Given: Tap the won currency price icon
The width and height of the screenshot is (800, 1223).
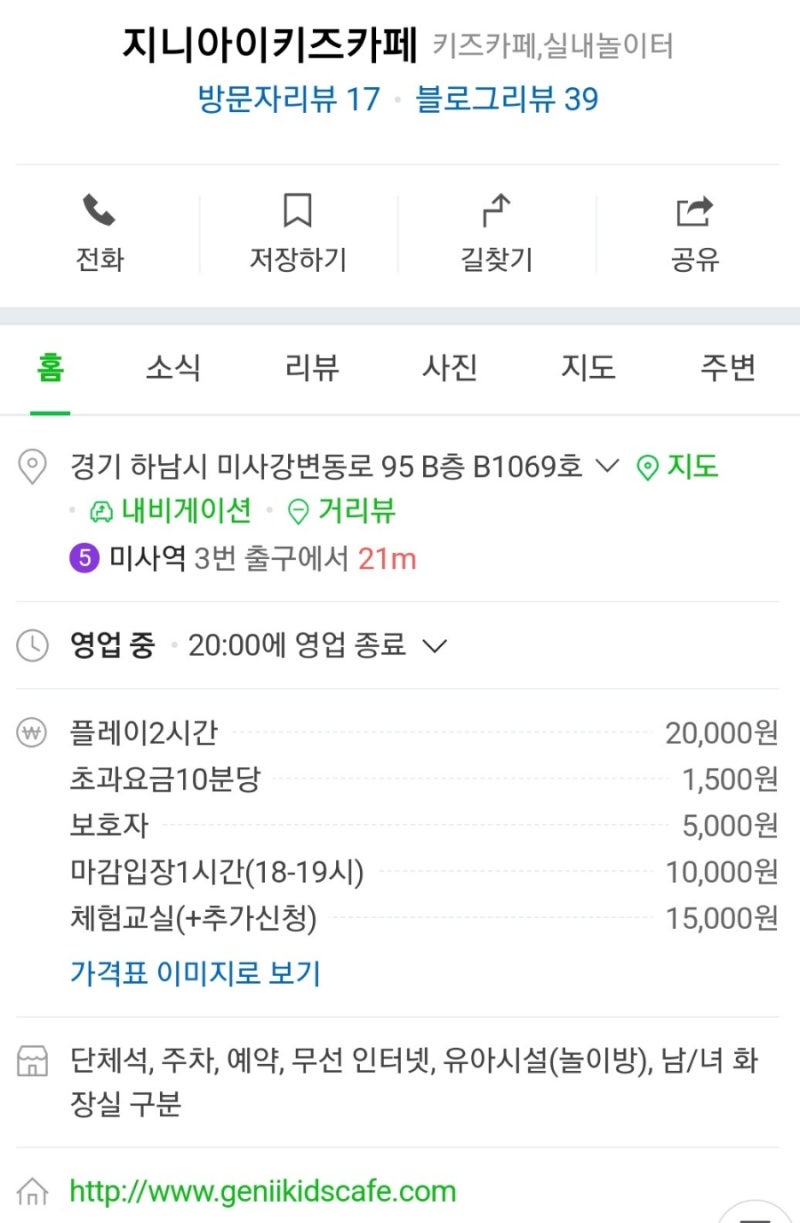Looking at the screenshot, I should pyautogui.click(x=33, y=734).
